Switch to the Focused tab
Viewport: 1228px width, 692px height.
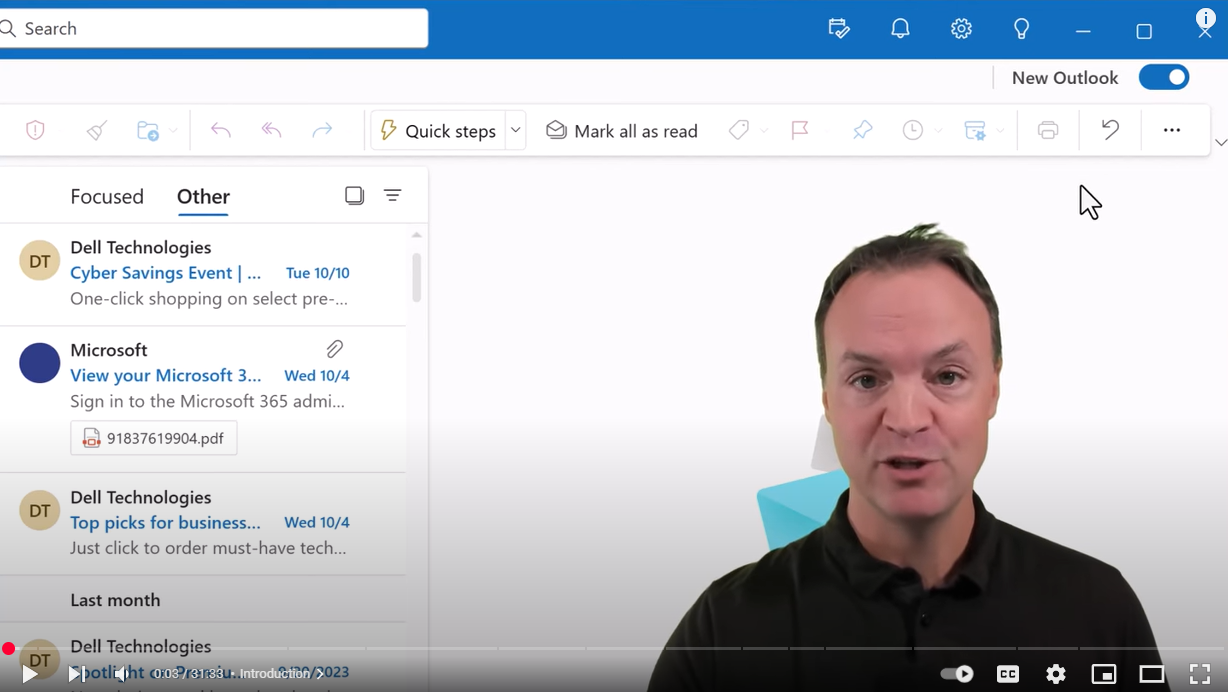107,196
